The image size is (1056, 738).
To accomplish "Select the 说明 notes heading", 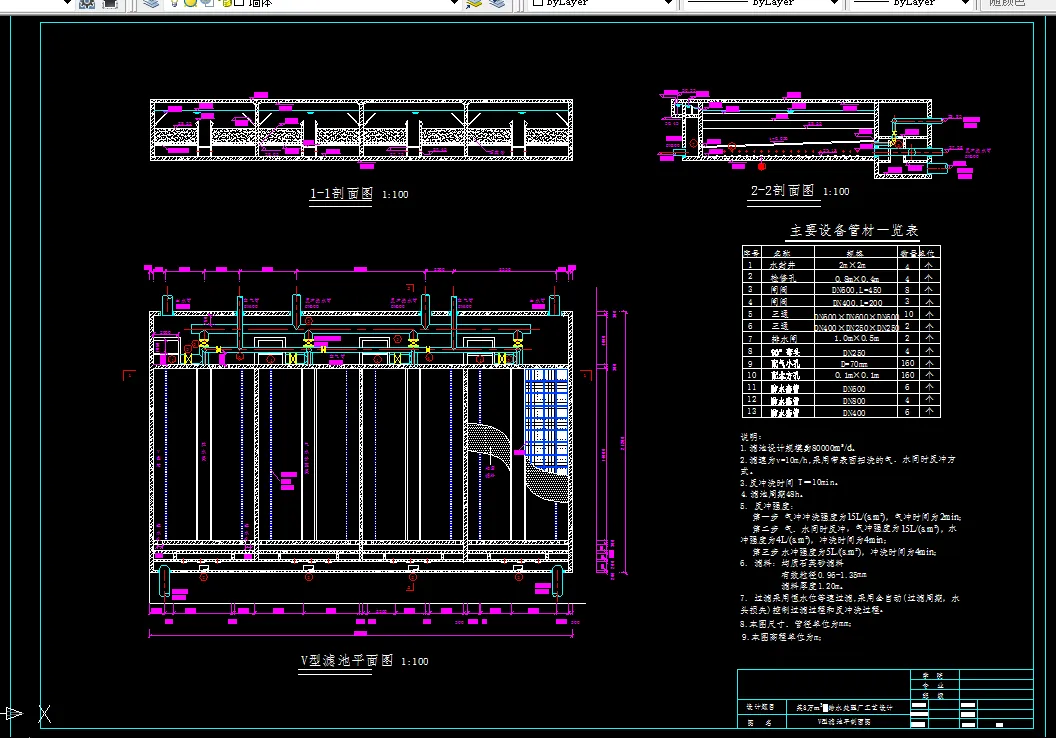I will tap(750, 437).
